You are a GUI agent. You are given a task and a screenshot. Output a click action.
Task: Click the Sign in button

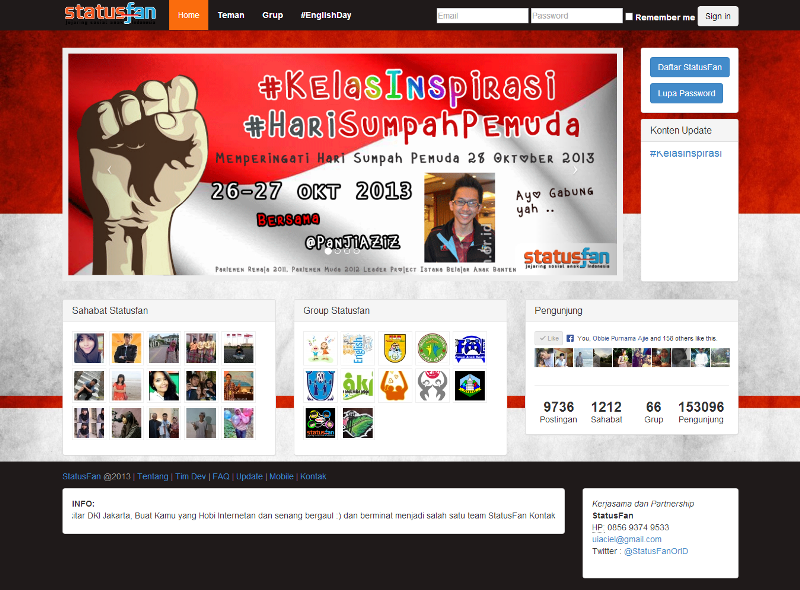click(718, 16)
